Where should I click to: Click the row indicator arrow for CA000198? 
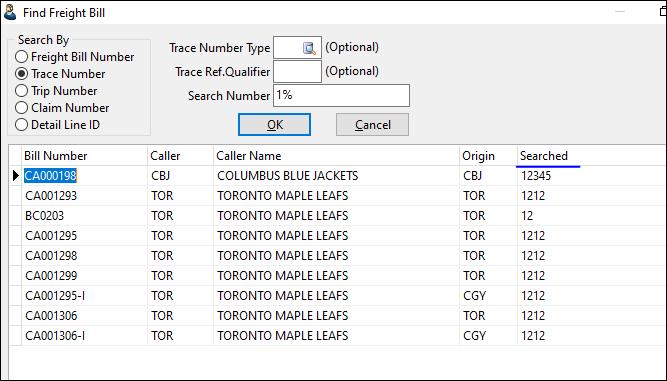(x=16, y=176)
